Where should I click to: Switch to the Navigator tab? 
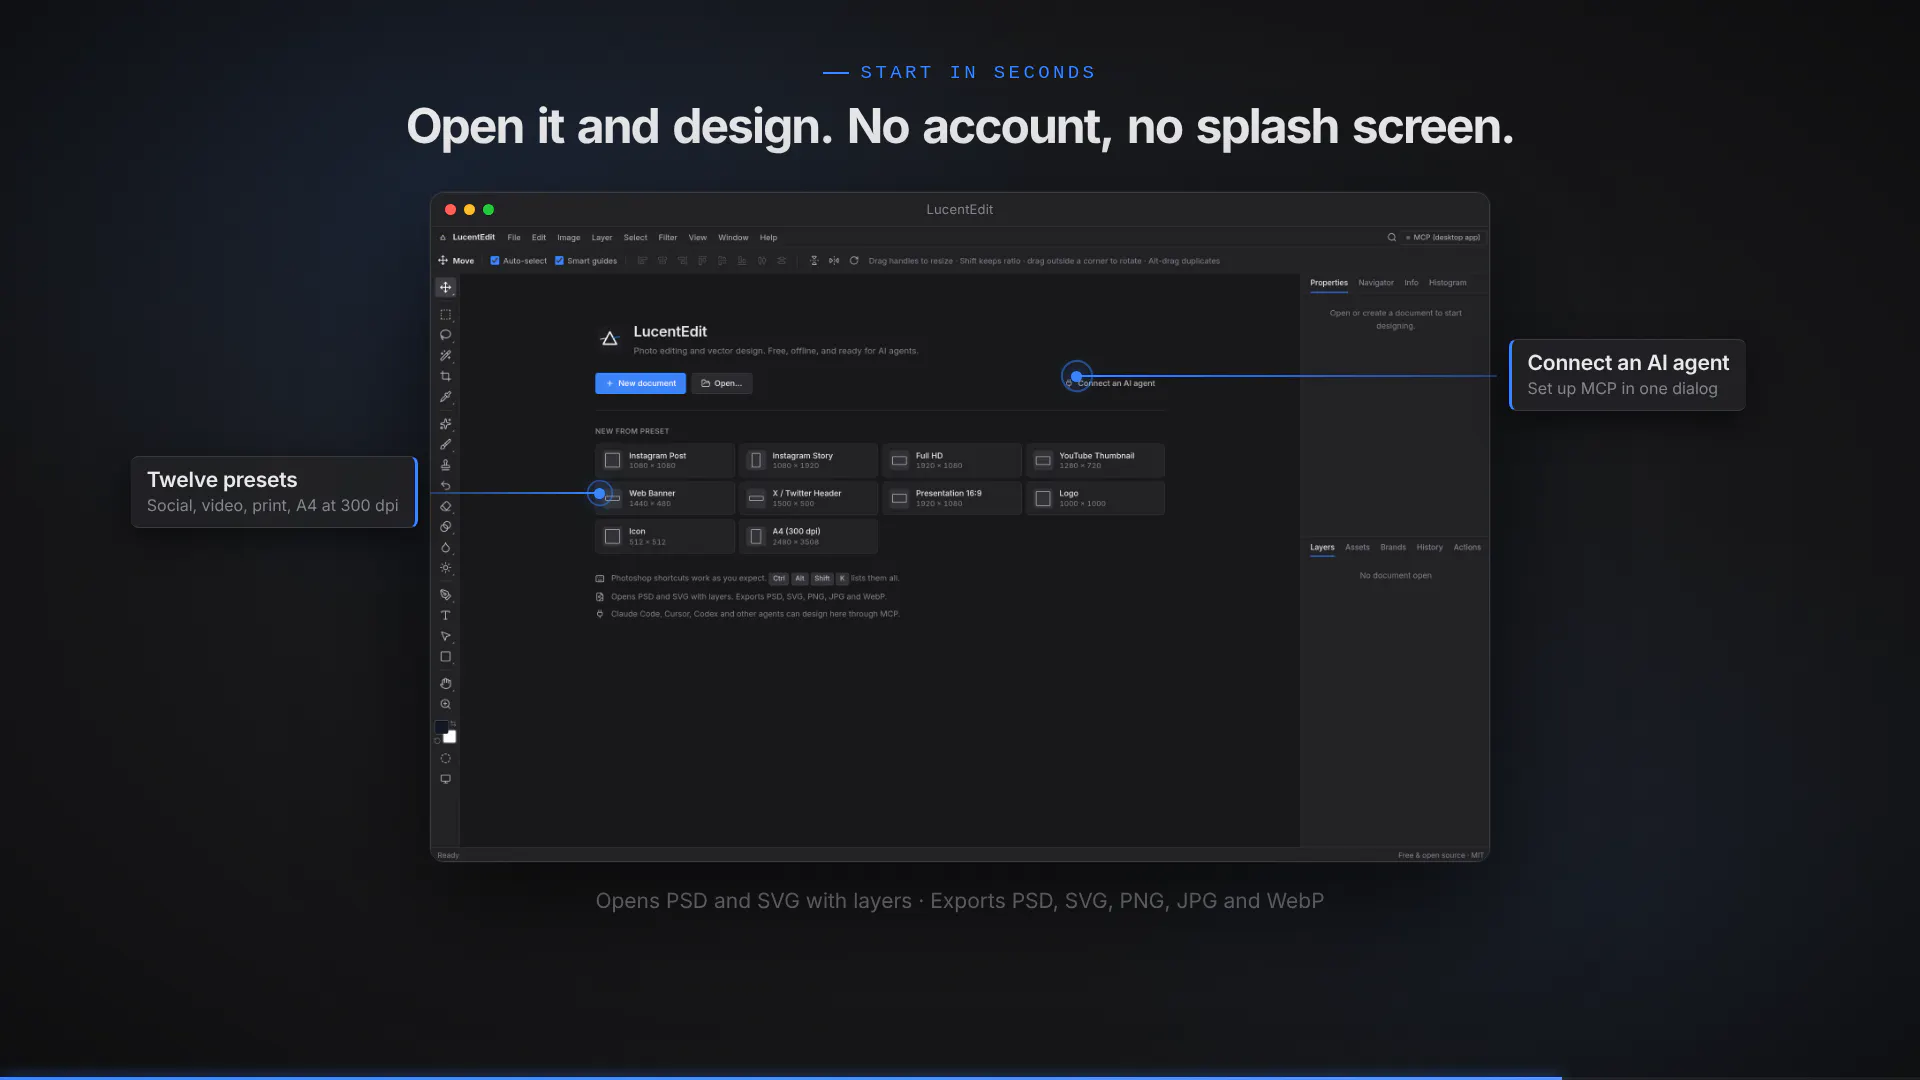[x=1376, y=283]
